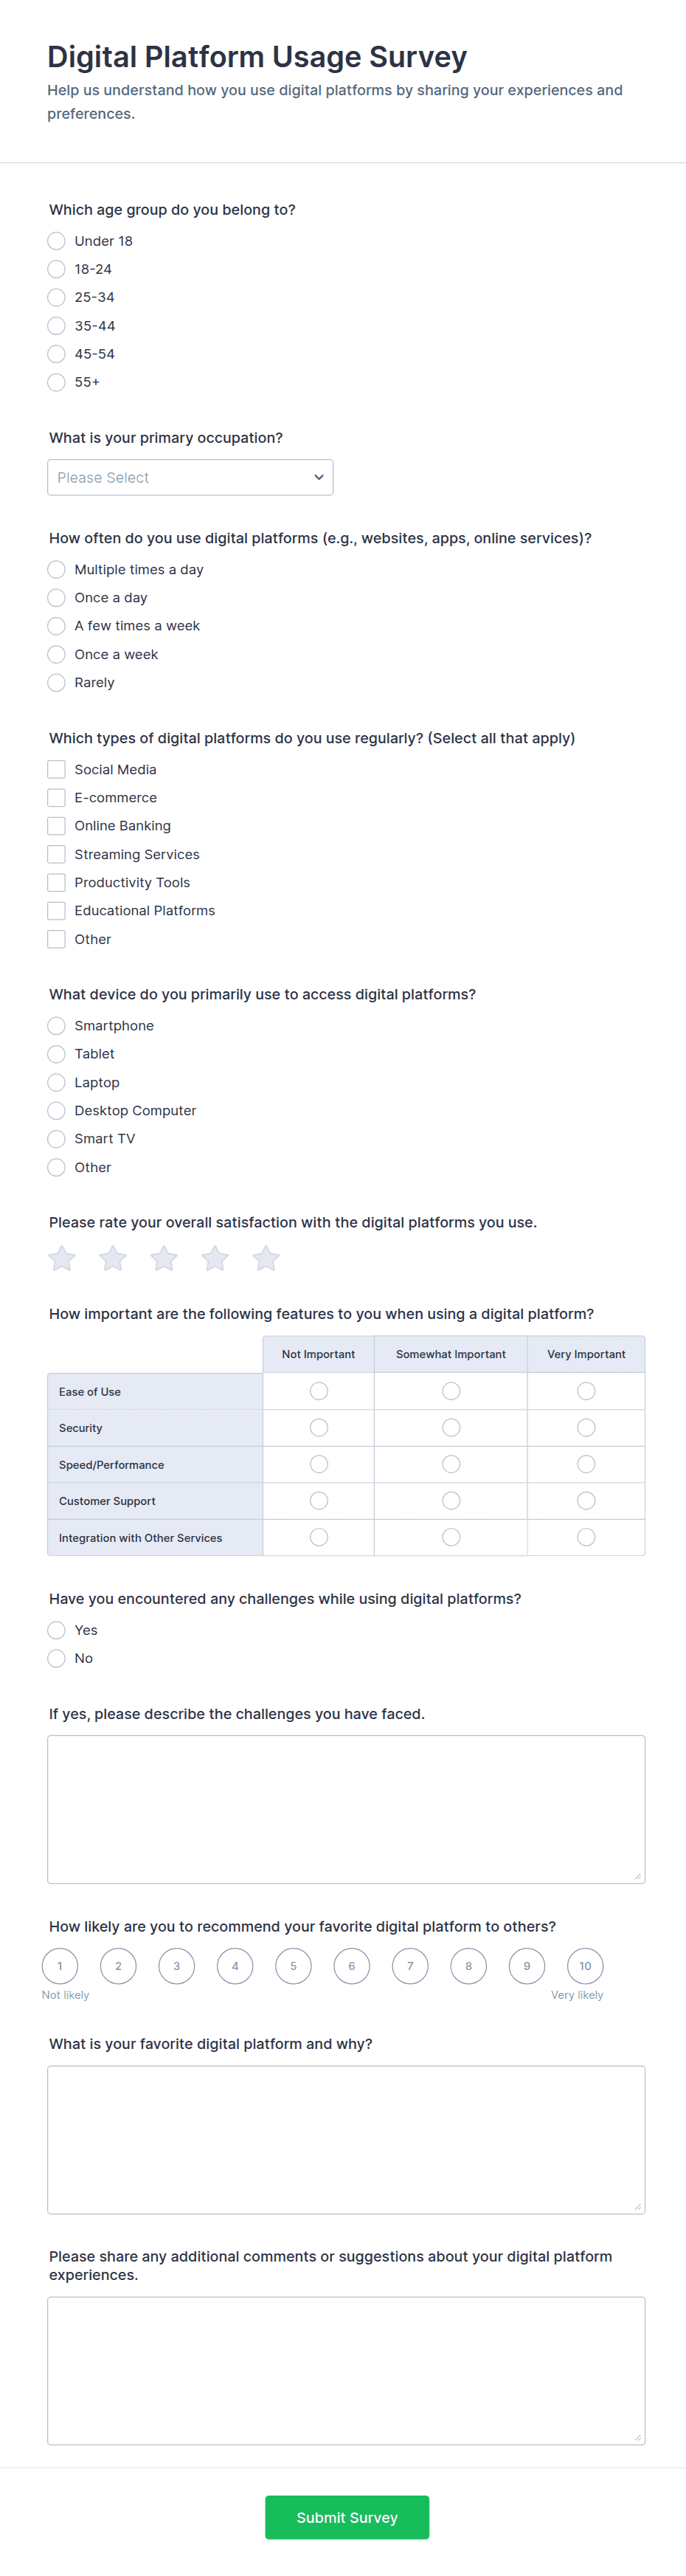
Task: Mark Customer Support as Somewhat Important
Action: coord(451,1500)
